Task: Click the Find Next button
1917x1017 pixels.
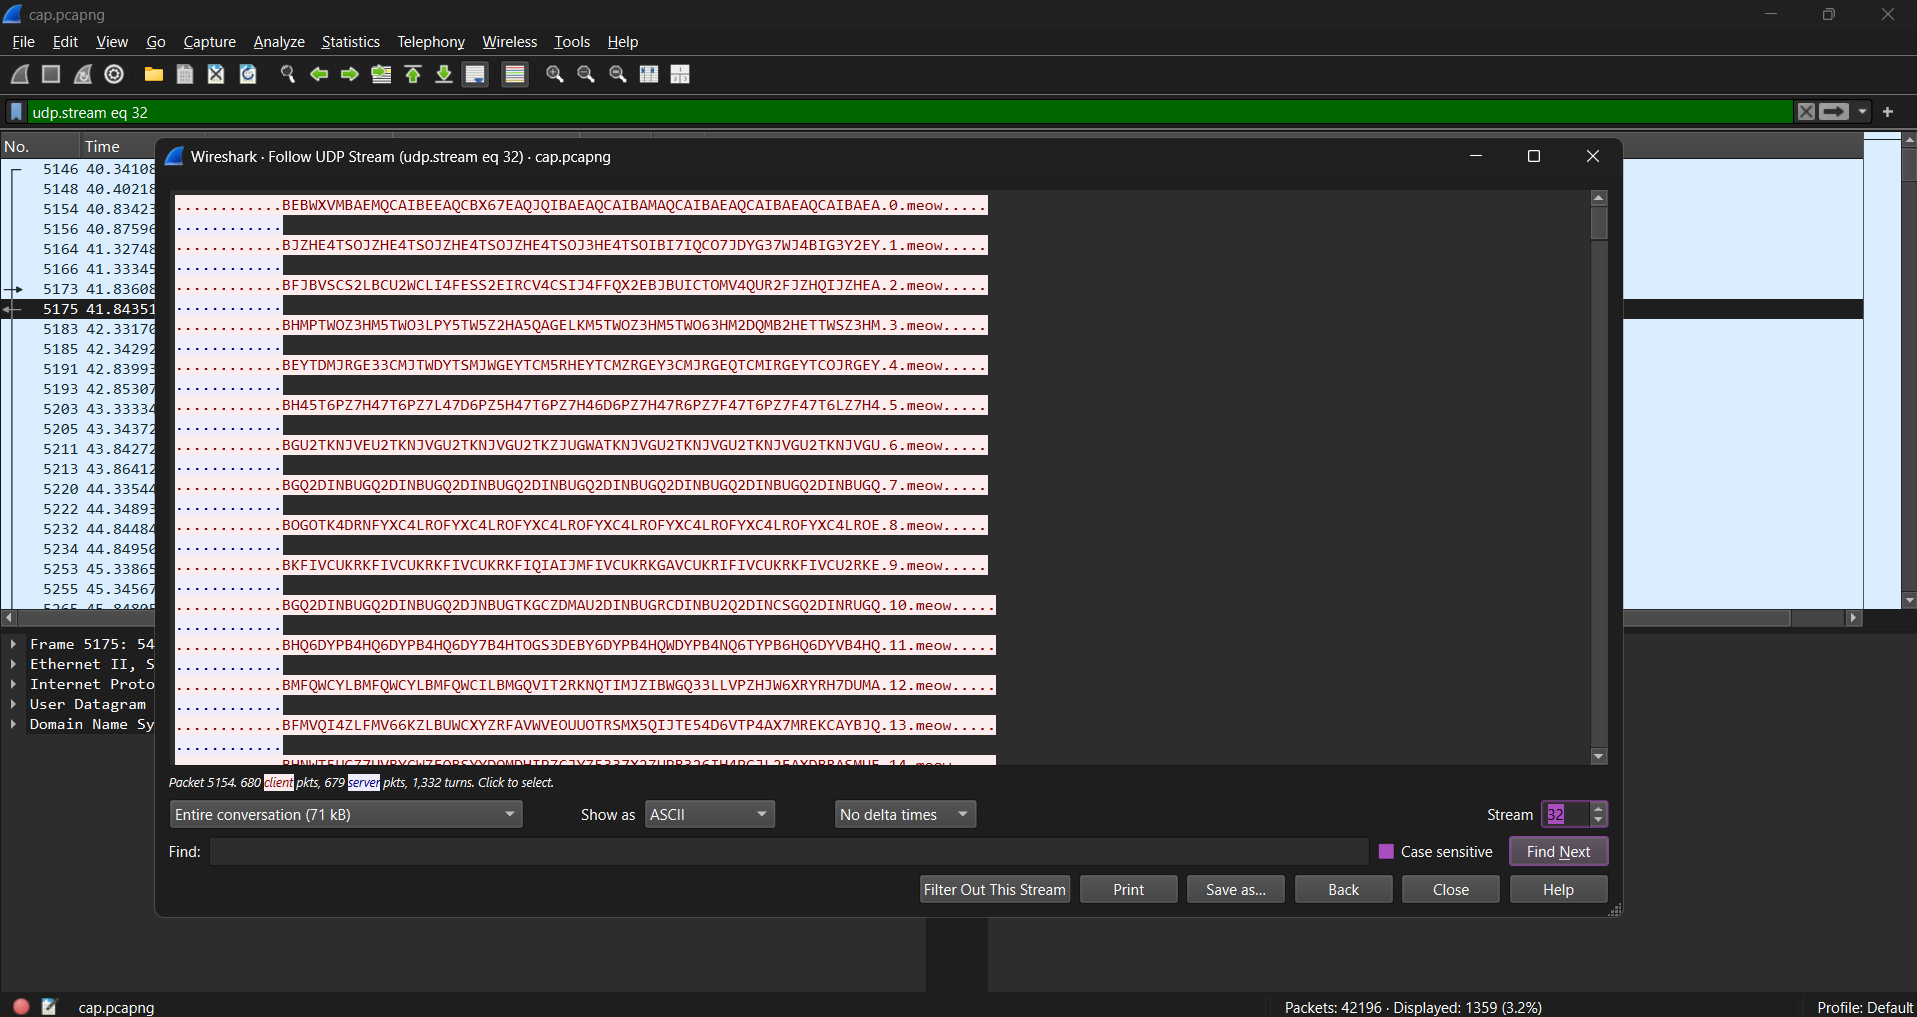Action: click(x=1557, y=851)
